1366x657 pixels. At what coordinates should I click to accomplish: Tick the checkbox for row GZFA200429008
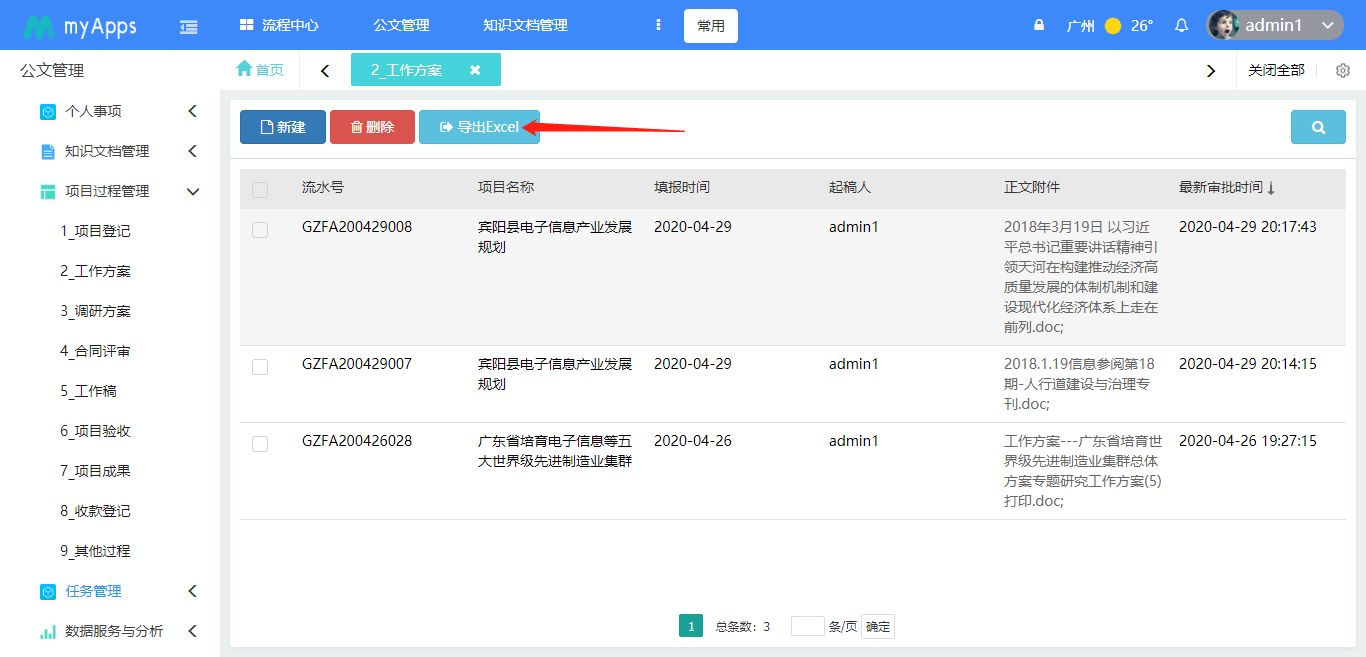coord(260,230)
